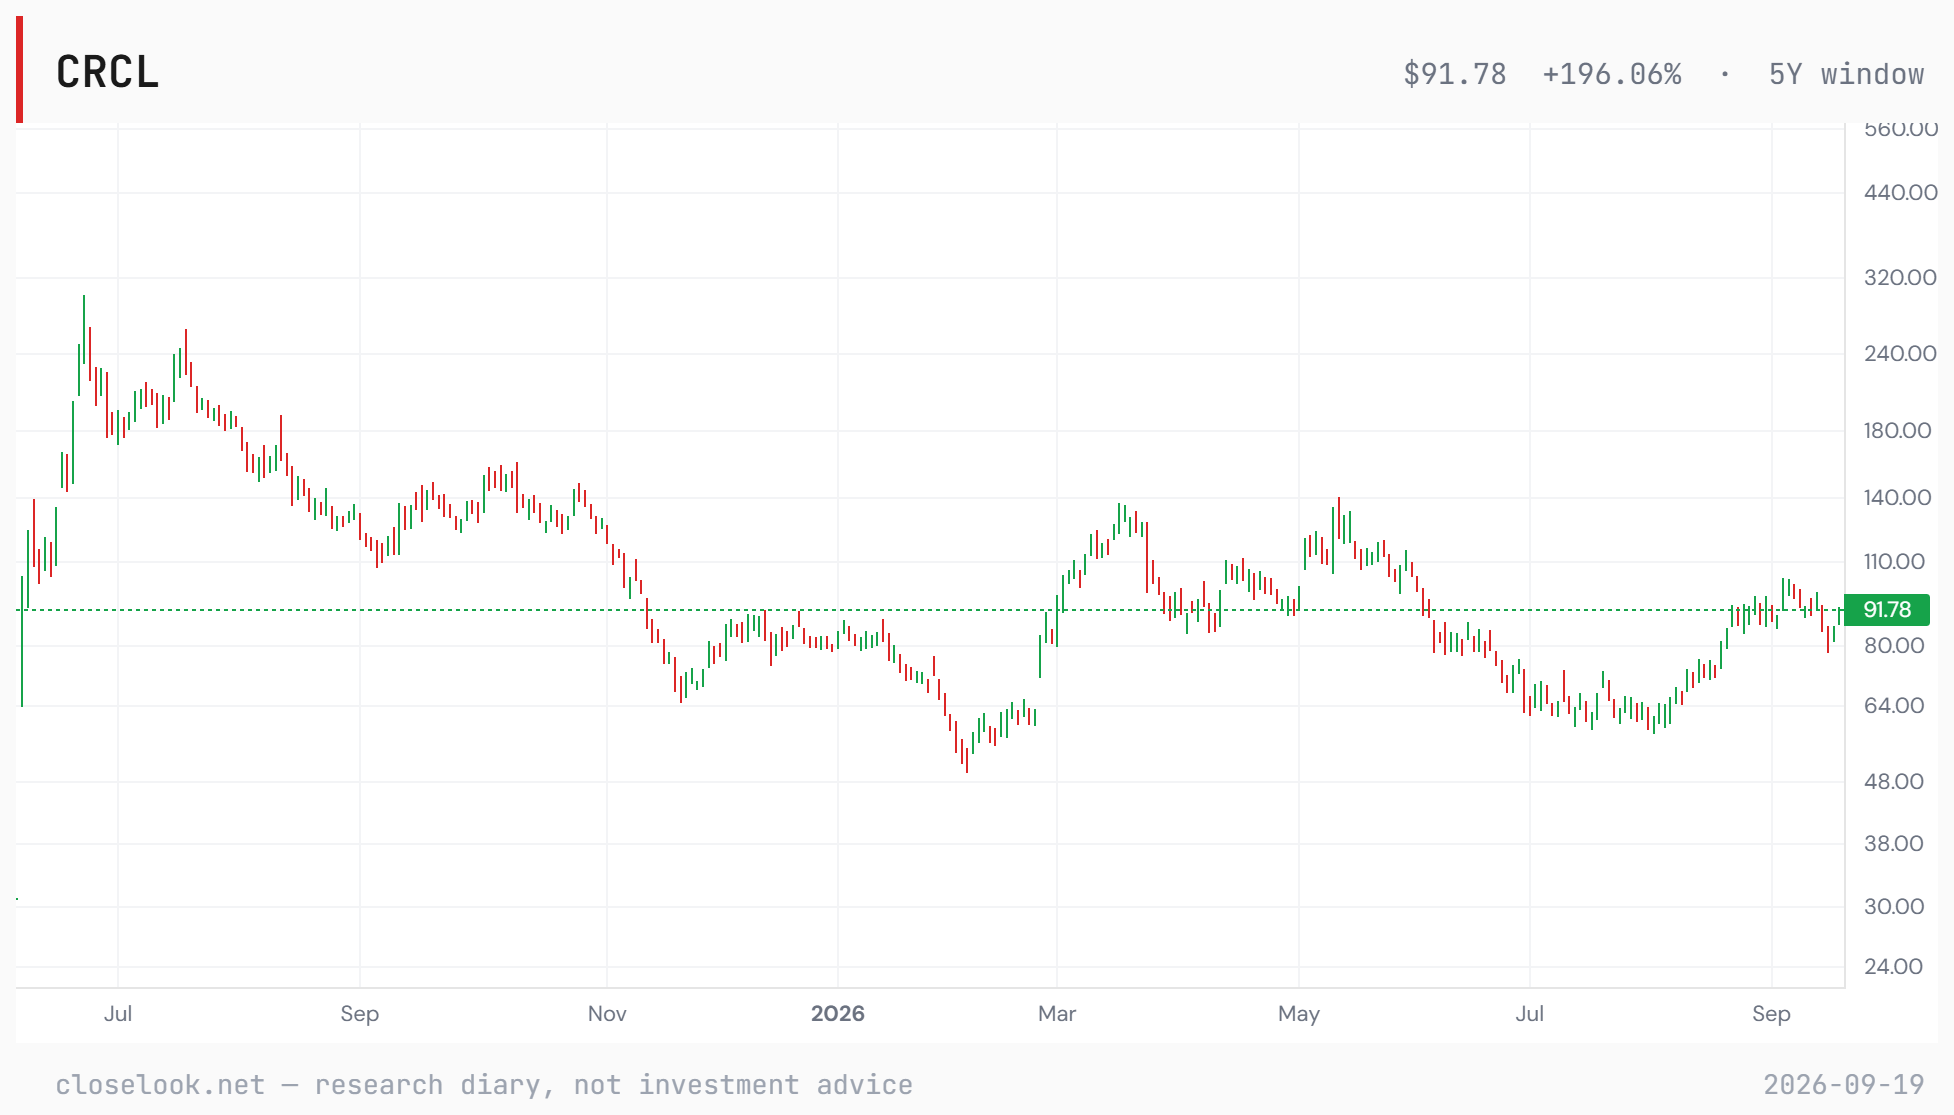Click the Nov time axis label
This screenshot has height=1115, width=1954.
[607, 1013]
